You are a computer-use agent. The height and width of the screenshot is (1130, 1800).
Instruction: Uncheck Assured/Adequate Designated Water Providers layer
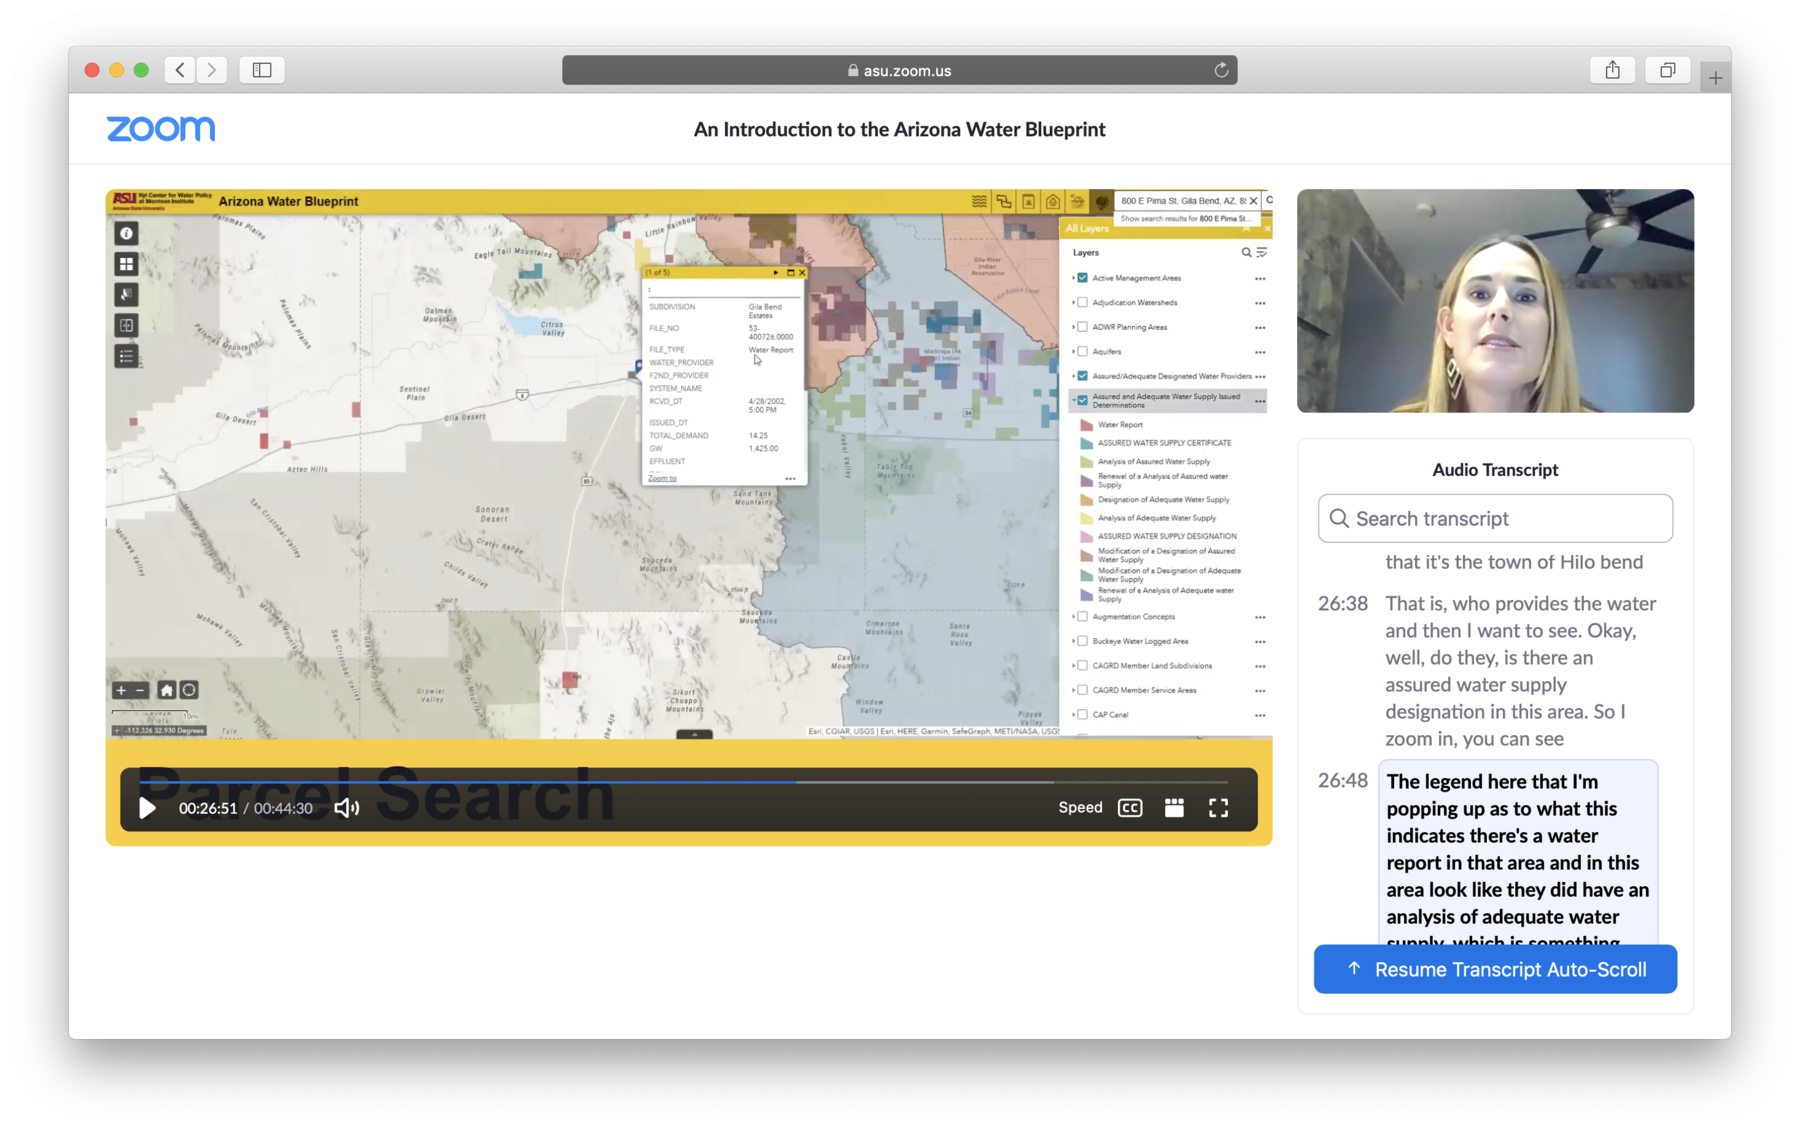click(x=1083, y=376)
